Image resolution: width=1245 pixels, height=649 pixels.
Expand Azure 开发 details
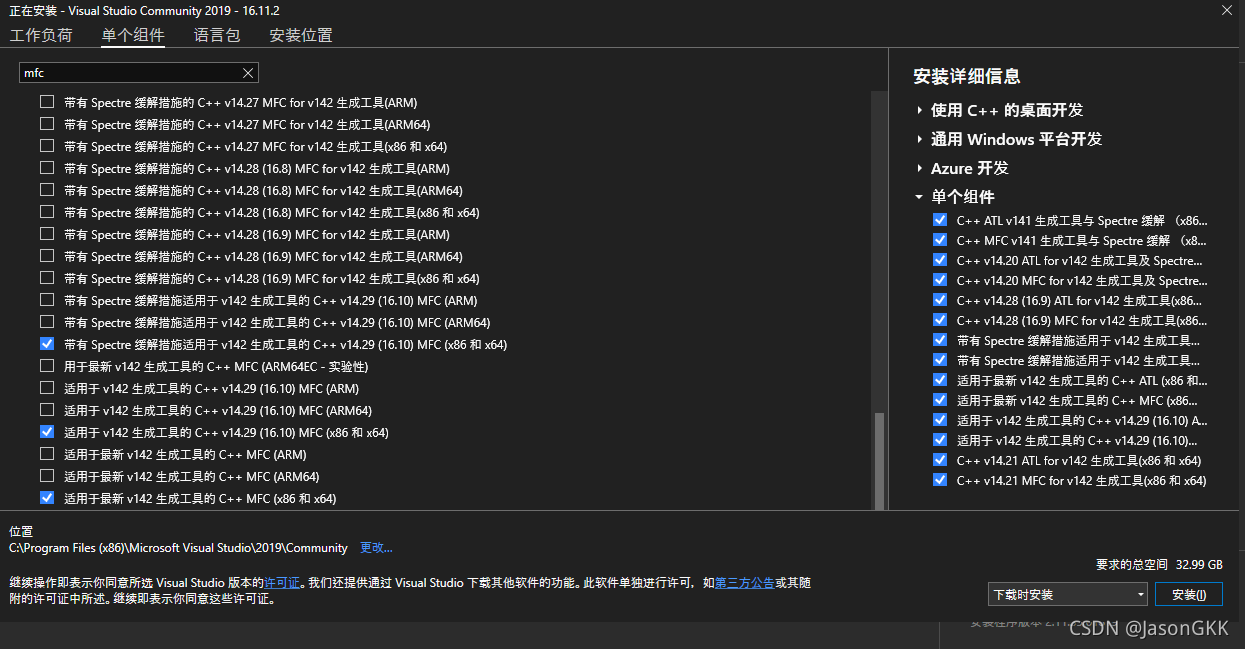coord(919,168)
